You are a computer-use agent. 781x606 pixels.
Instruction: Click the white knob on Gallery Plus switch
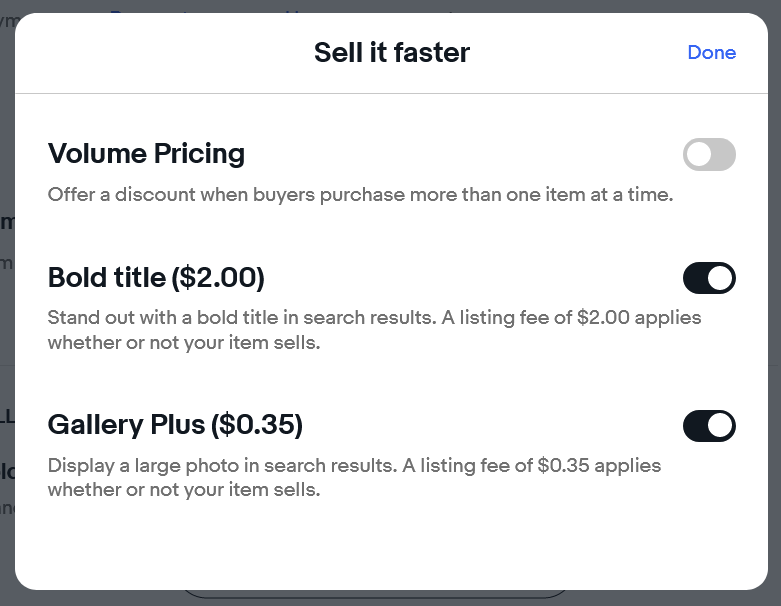(720, 426)
